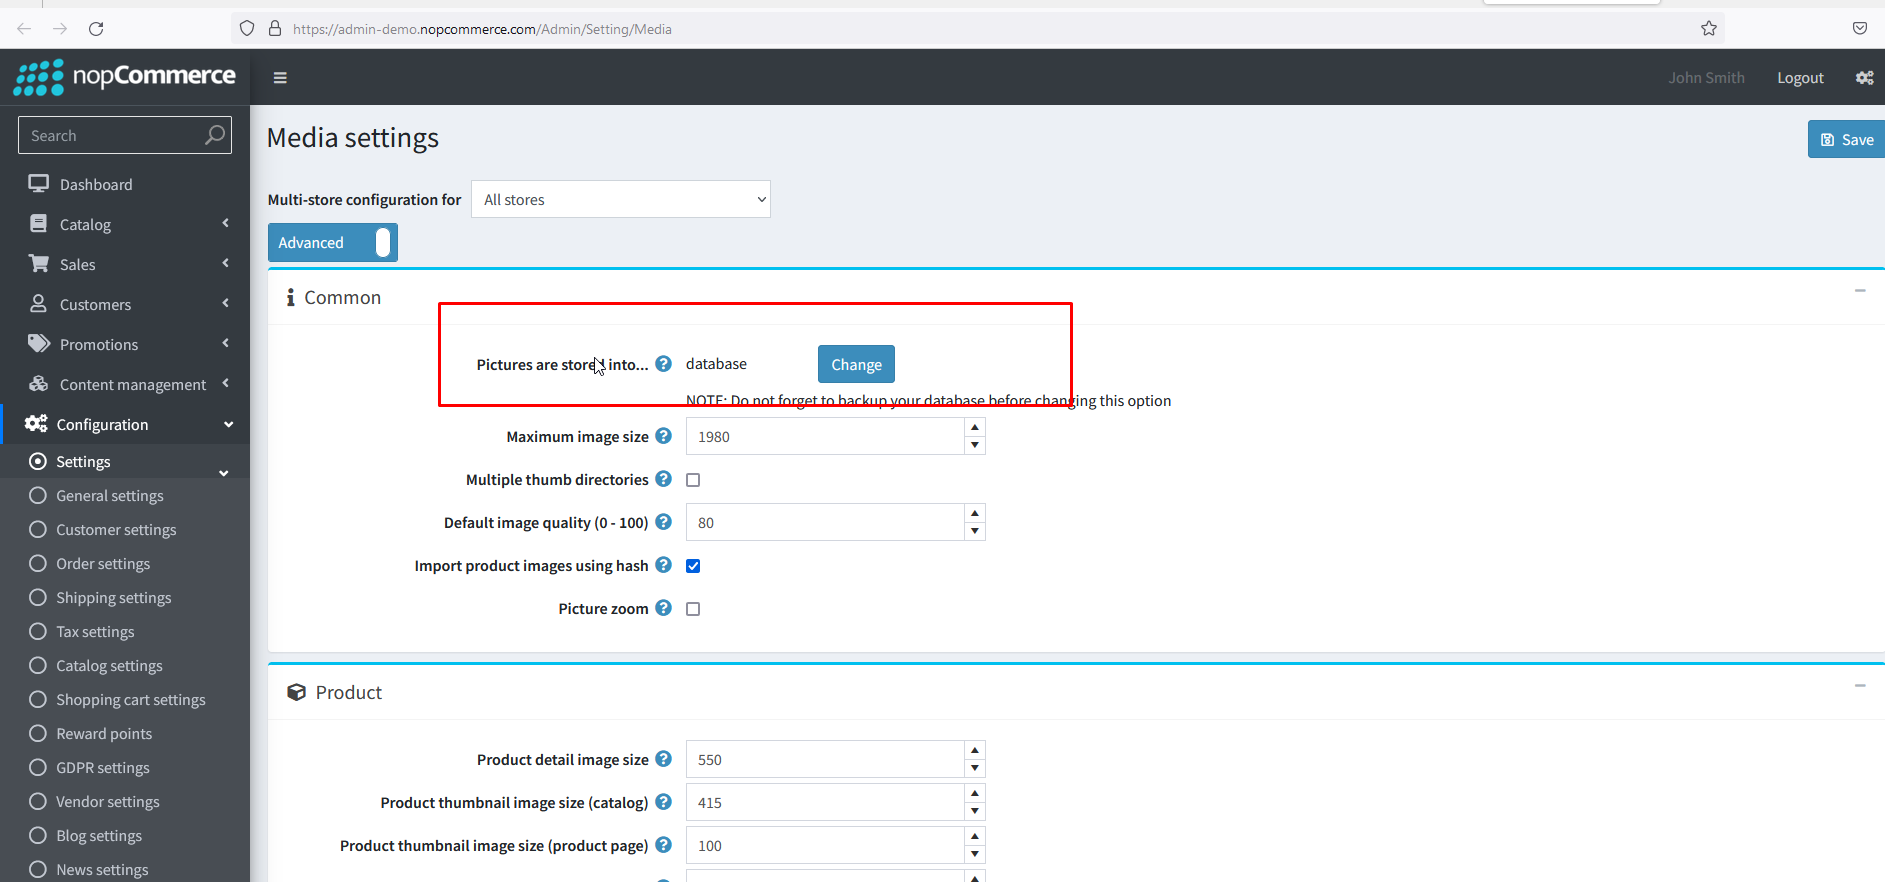Open Shipping settings in sidebar

click(x=114, y=597)
